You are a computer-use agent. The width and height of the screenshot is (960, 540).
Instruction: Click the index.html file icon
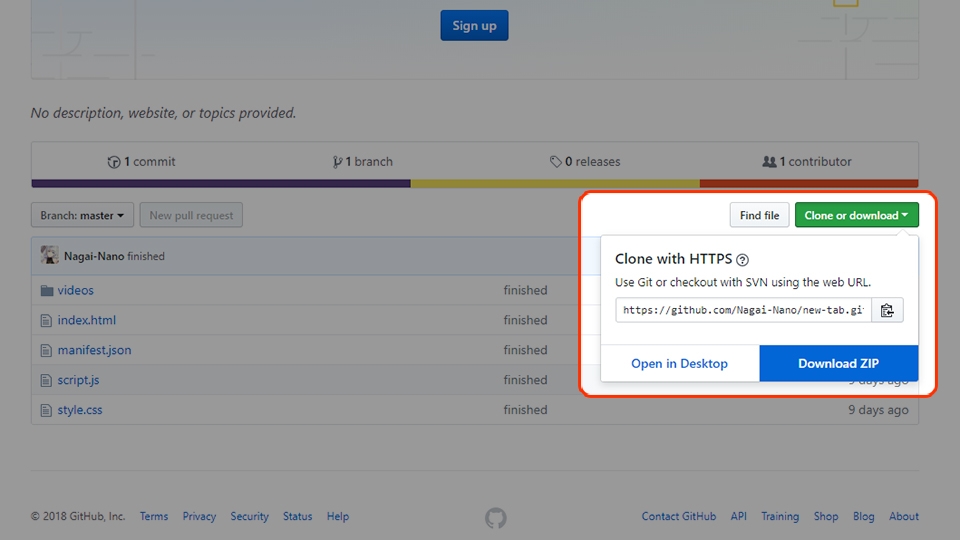[46, 320]
